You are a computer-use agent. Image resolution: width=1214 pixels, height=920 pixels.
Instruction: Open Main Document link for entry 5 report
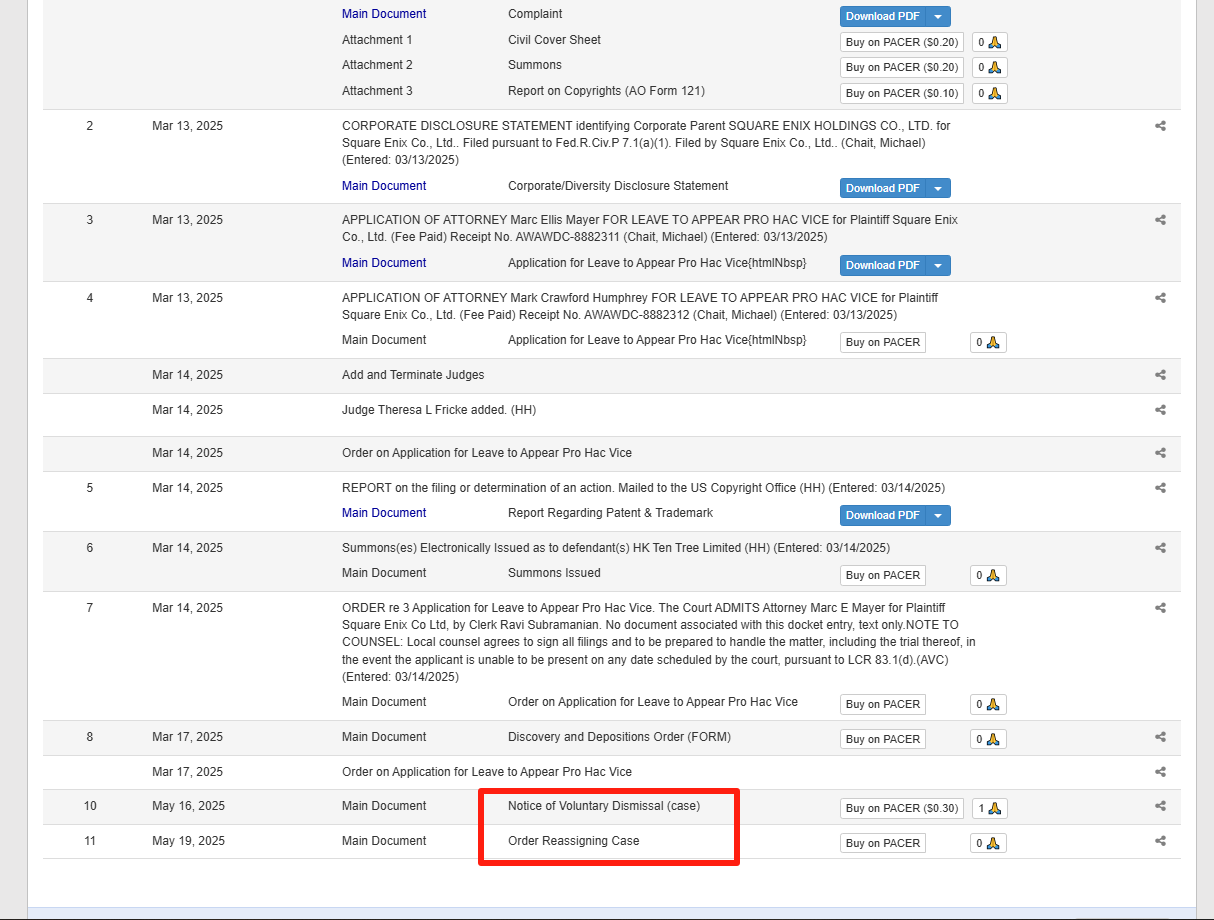click(384, 513)
